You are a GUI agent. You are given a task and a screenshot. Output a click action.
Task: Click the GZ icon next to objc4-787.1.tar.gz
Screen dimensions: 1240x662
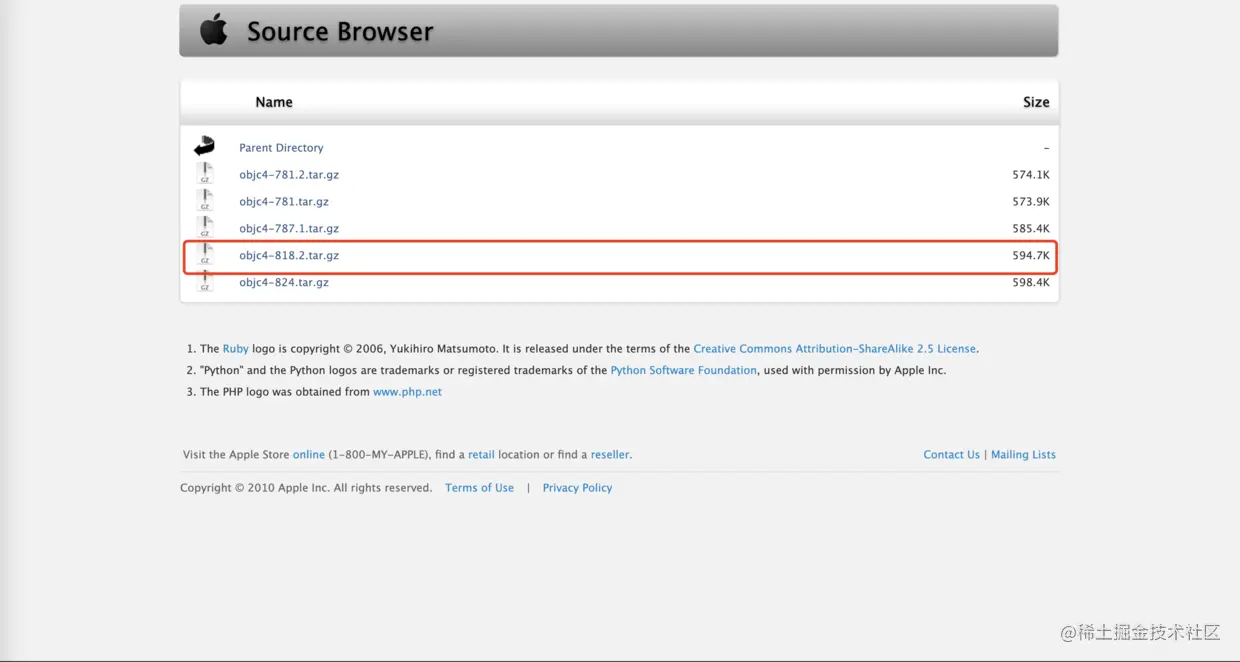[x=204, y=226]
